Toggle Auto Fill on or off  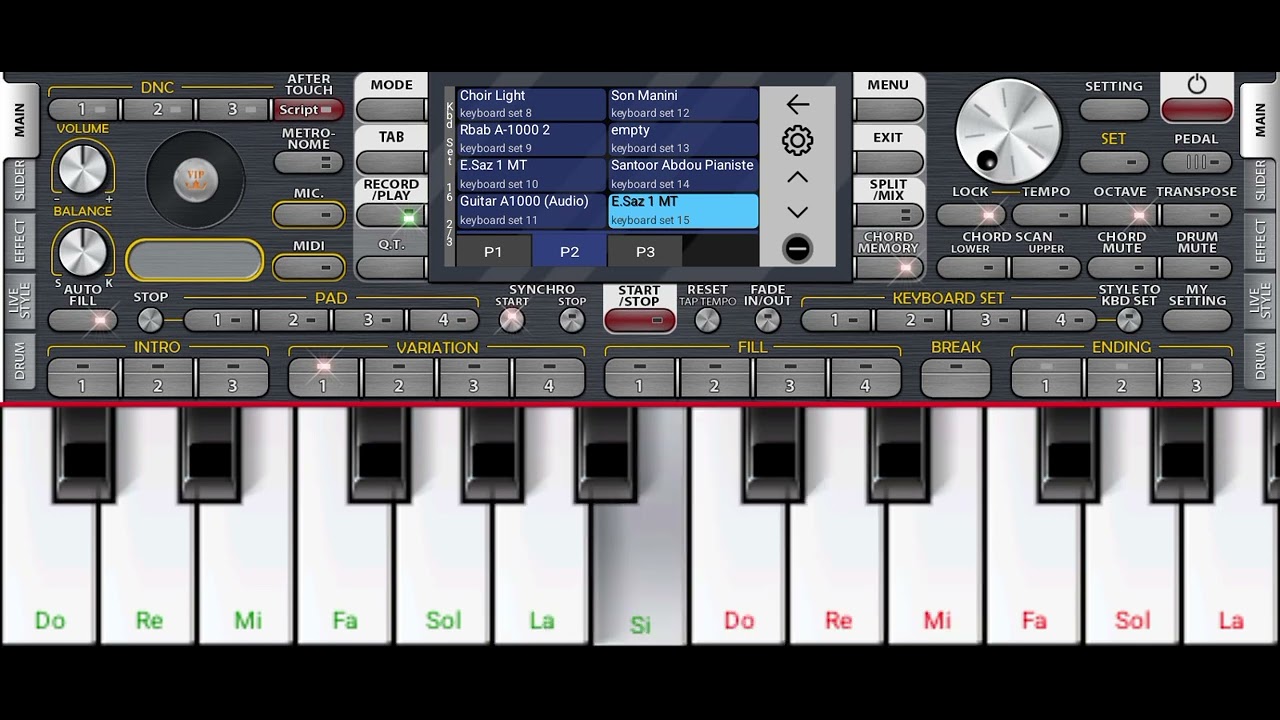pos(82,320)
